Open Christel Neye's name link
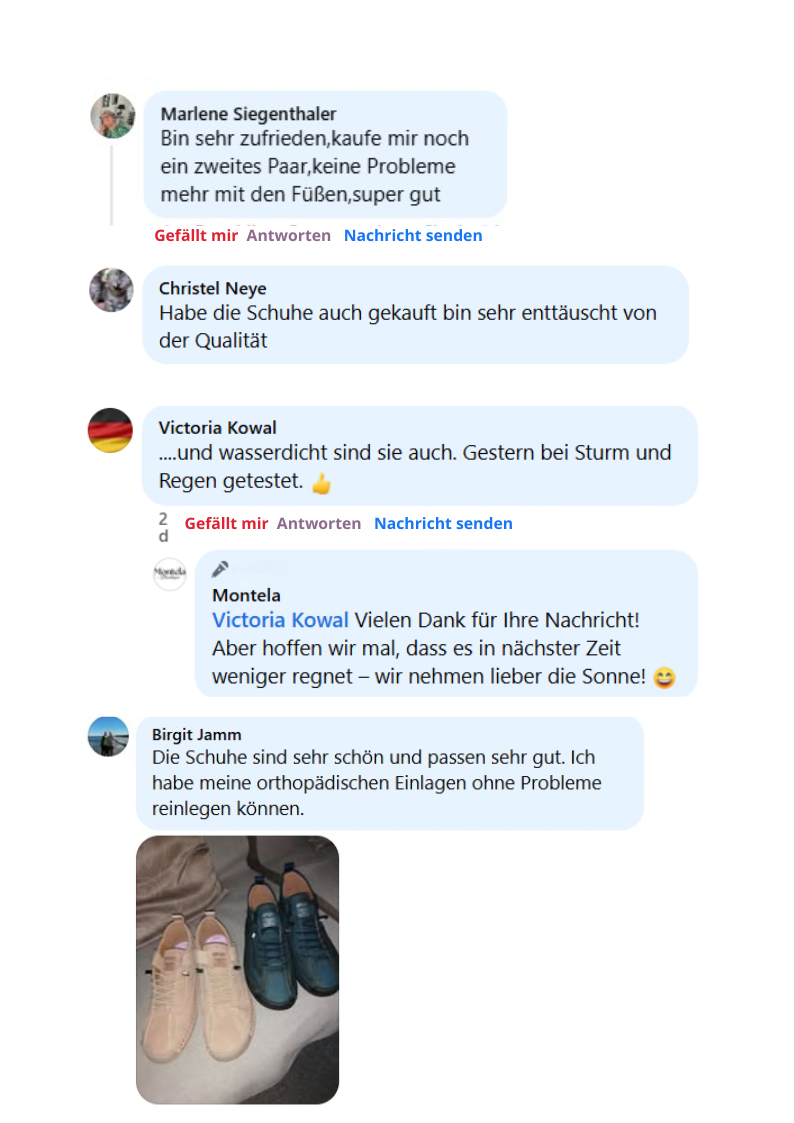794x1123 pixels. tap(213, 289)
